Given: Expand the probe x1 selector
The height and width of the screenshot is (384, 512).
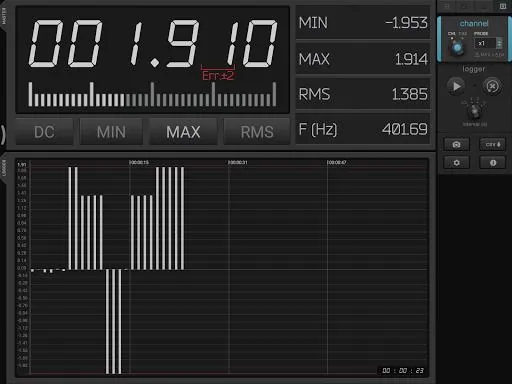Looking at the screenshot, I should tap(485, 43).
